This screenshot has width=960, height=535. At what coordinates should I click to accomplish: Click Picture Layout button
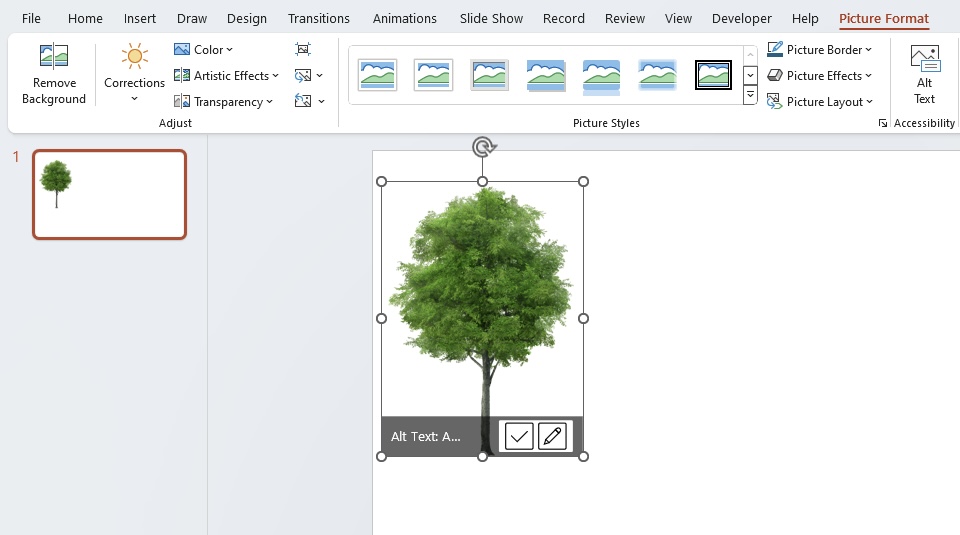point(819,102)
